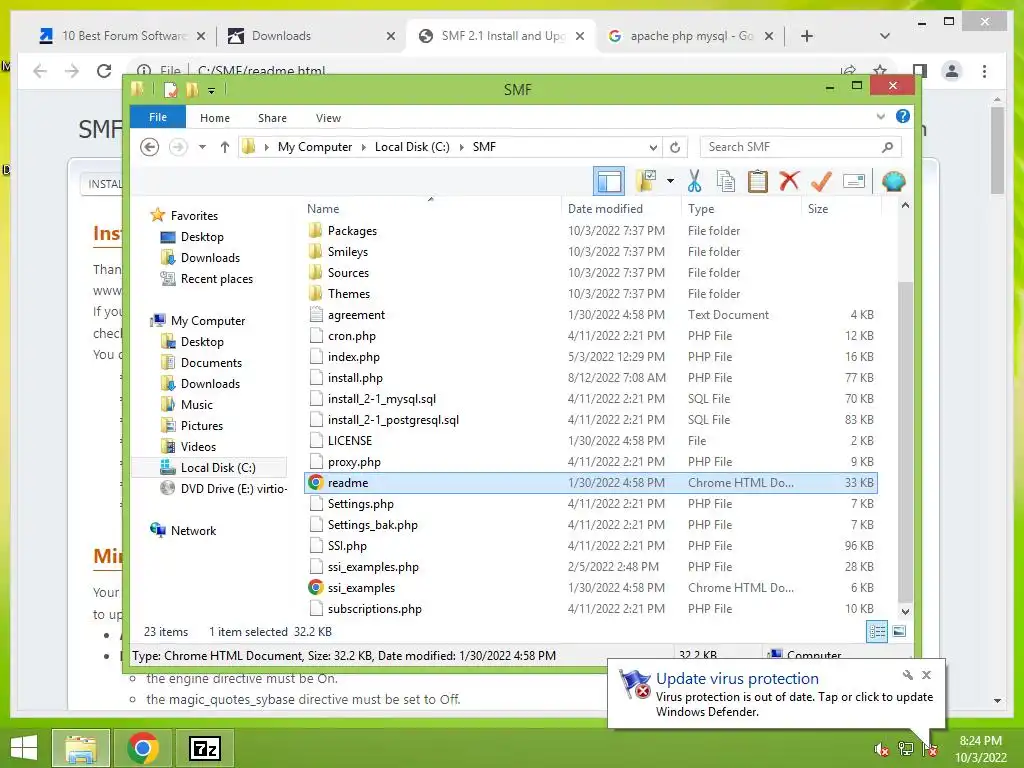Open Chrome three-dot menu
1024x768 pixels.
[x=984, y=71]
